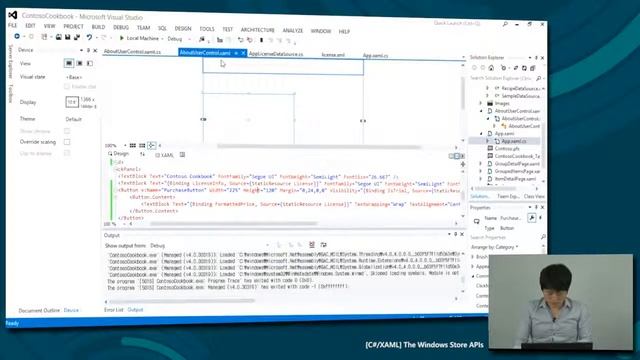Switch to Team Explorer tab
This screenshot has width=640, height=360.
click(x=508, y=196)
